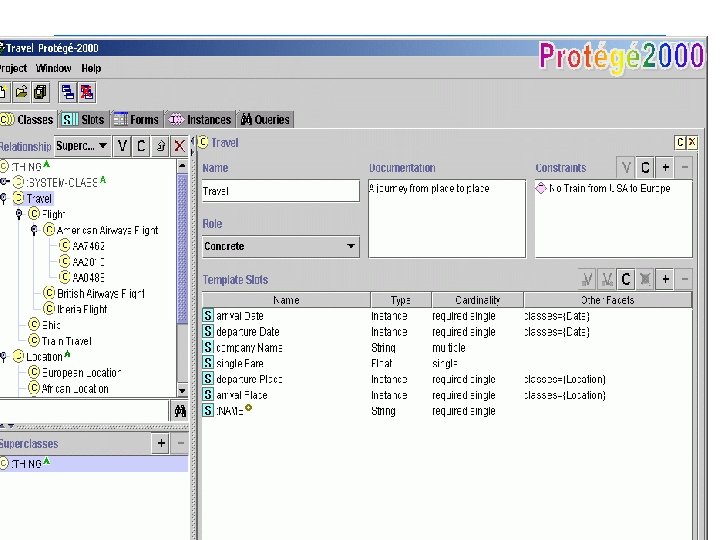Select AA7462 class in tree

coord(82,246)
